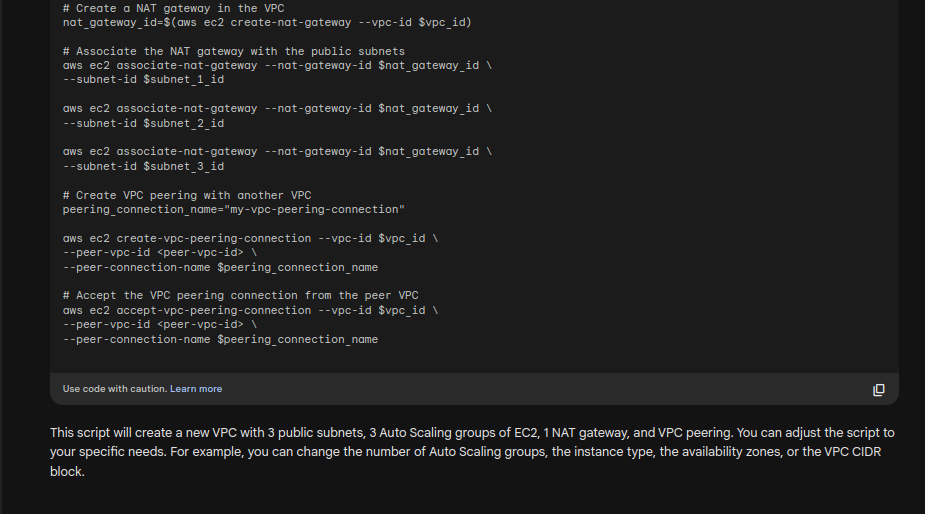The width and height of the screenshot is (925, 514).
Task: Click the '# Accept the VPC peering connection' comment
Action: point(241,296)
